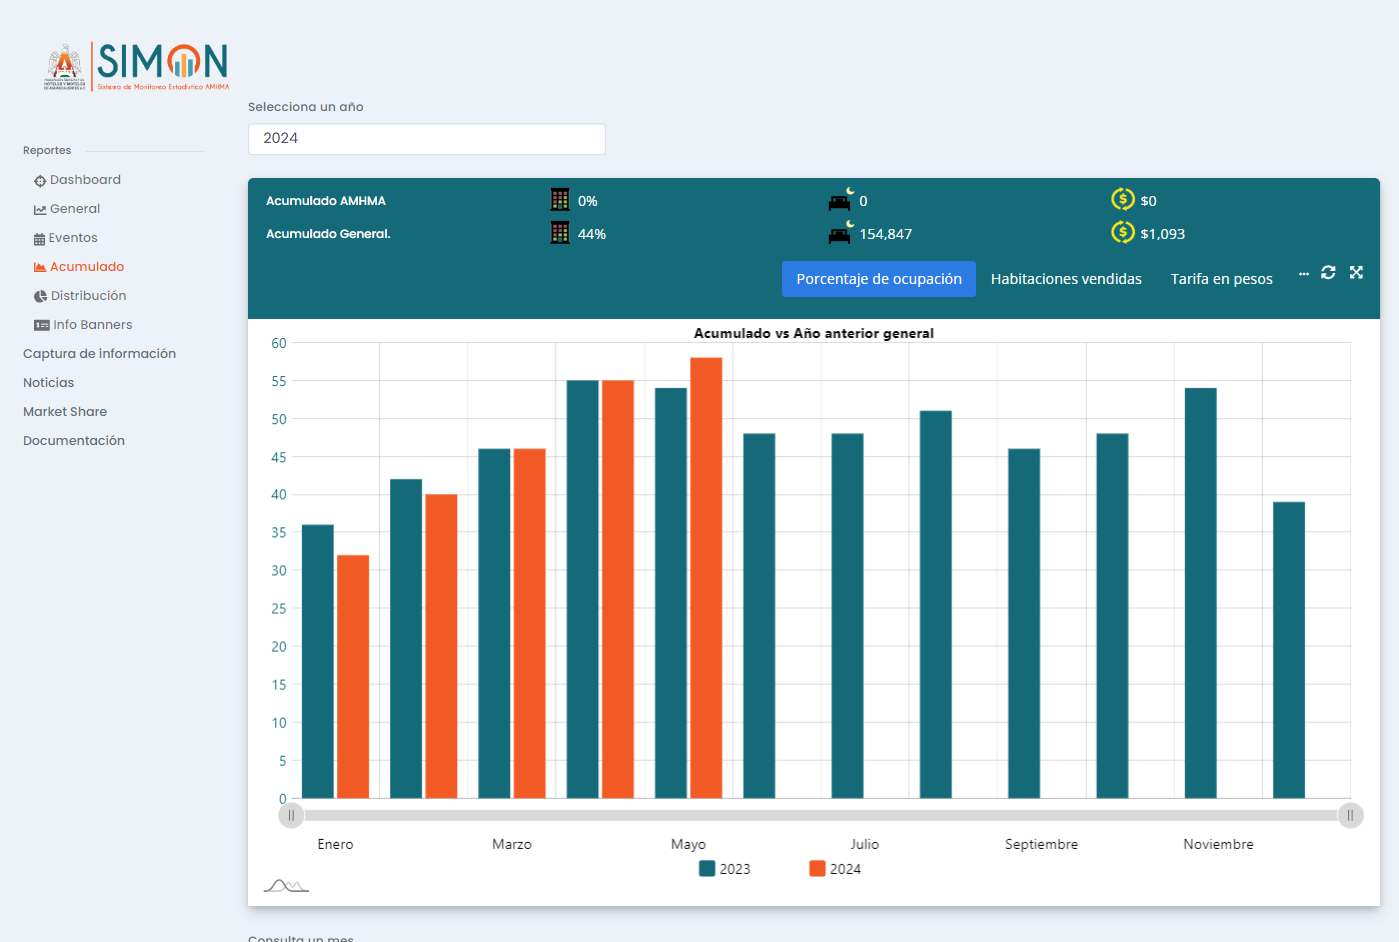Viewport: 1399px width, 942px height.
Task: Click the Dashboard icon in sidebar
Action: pyautogui.click(x=40, y=181)
